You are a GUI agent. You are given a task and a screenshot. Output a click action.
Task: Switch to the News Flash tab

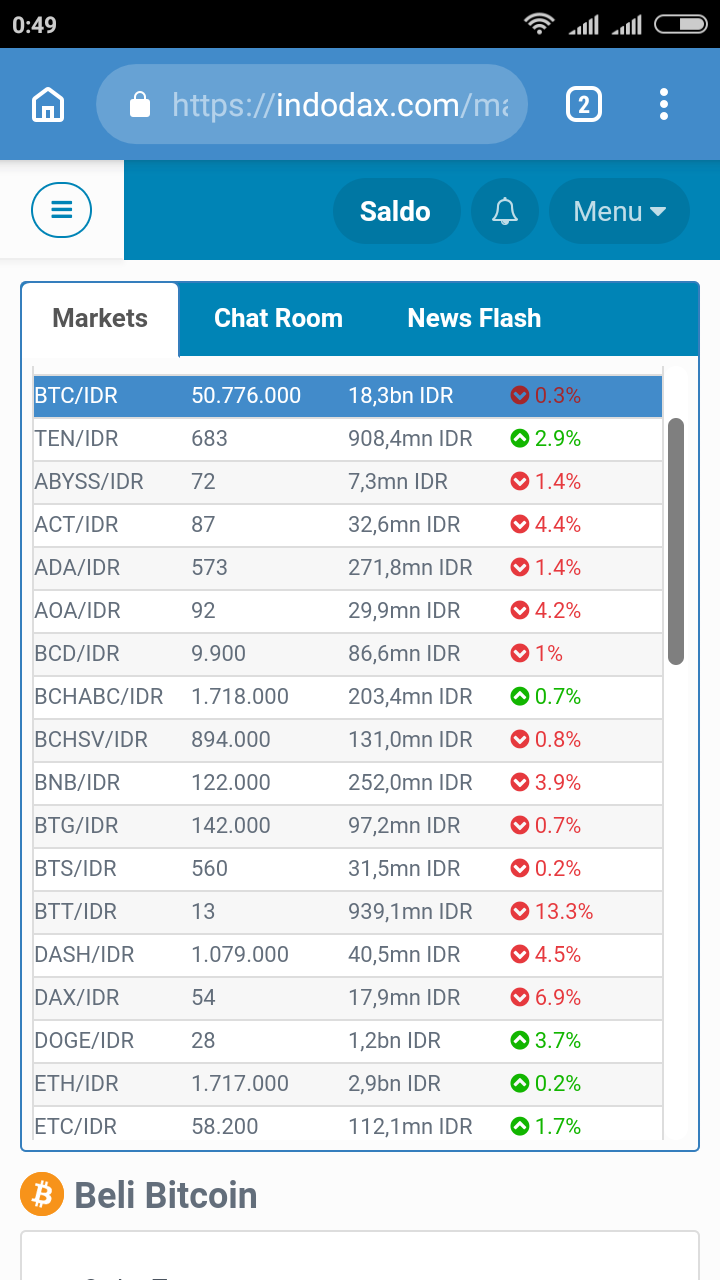pos(474,318)
